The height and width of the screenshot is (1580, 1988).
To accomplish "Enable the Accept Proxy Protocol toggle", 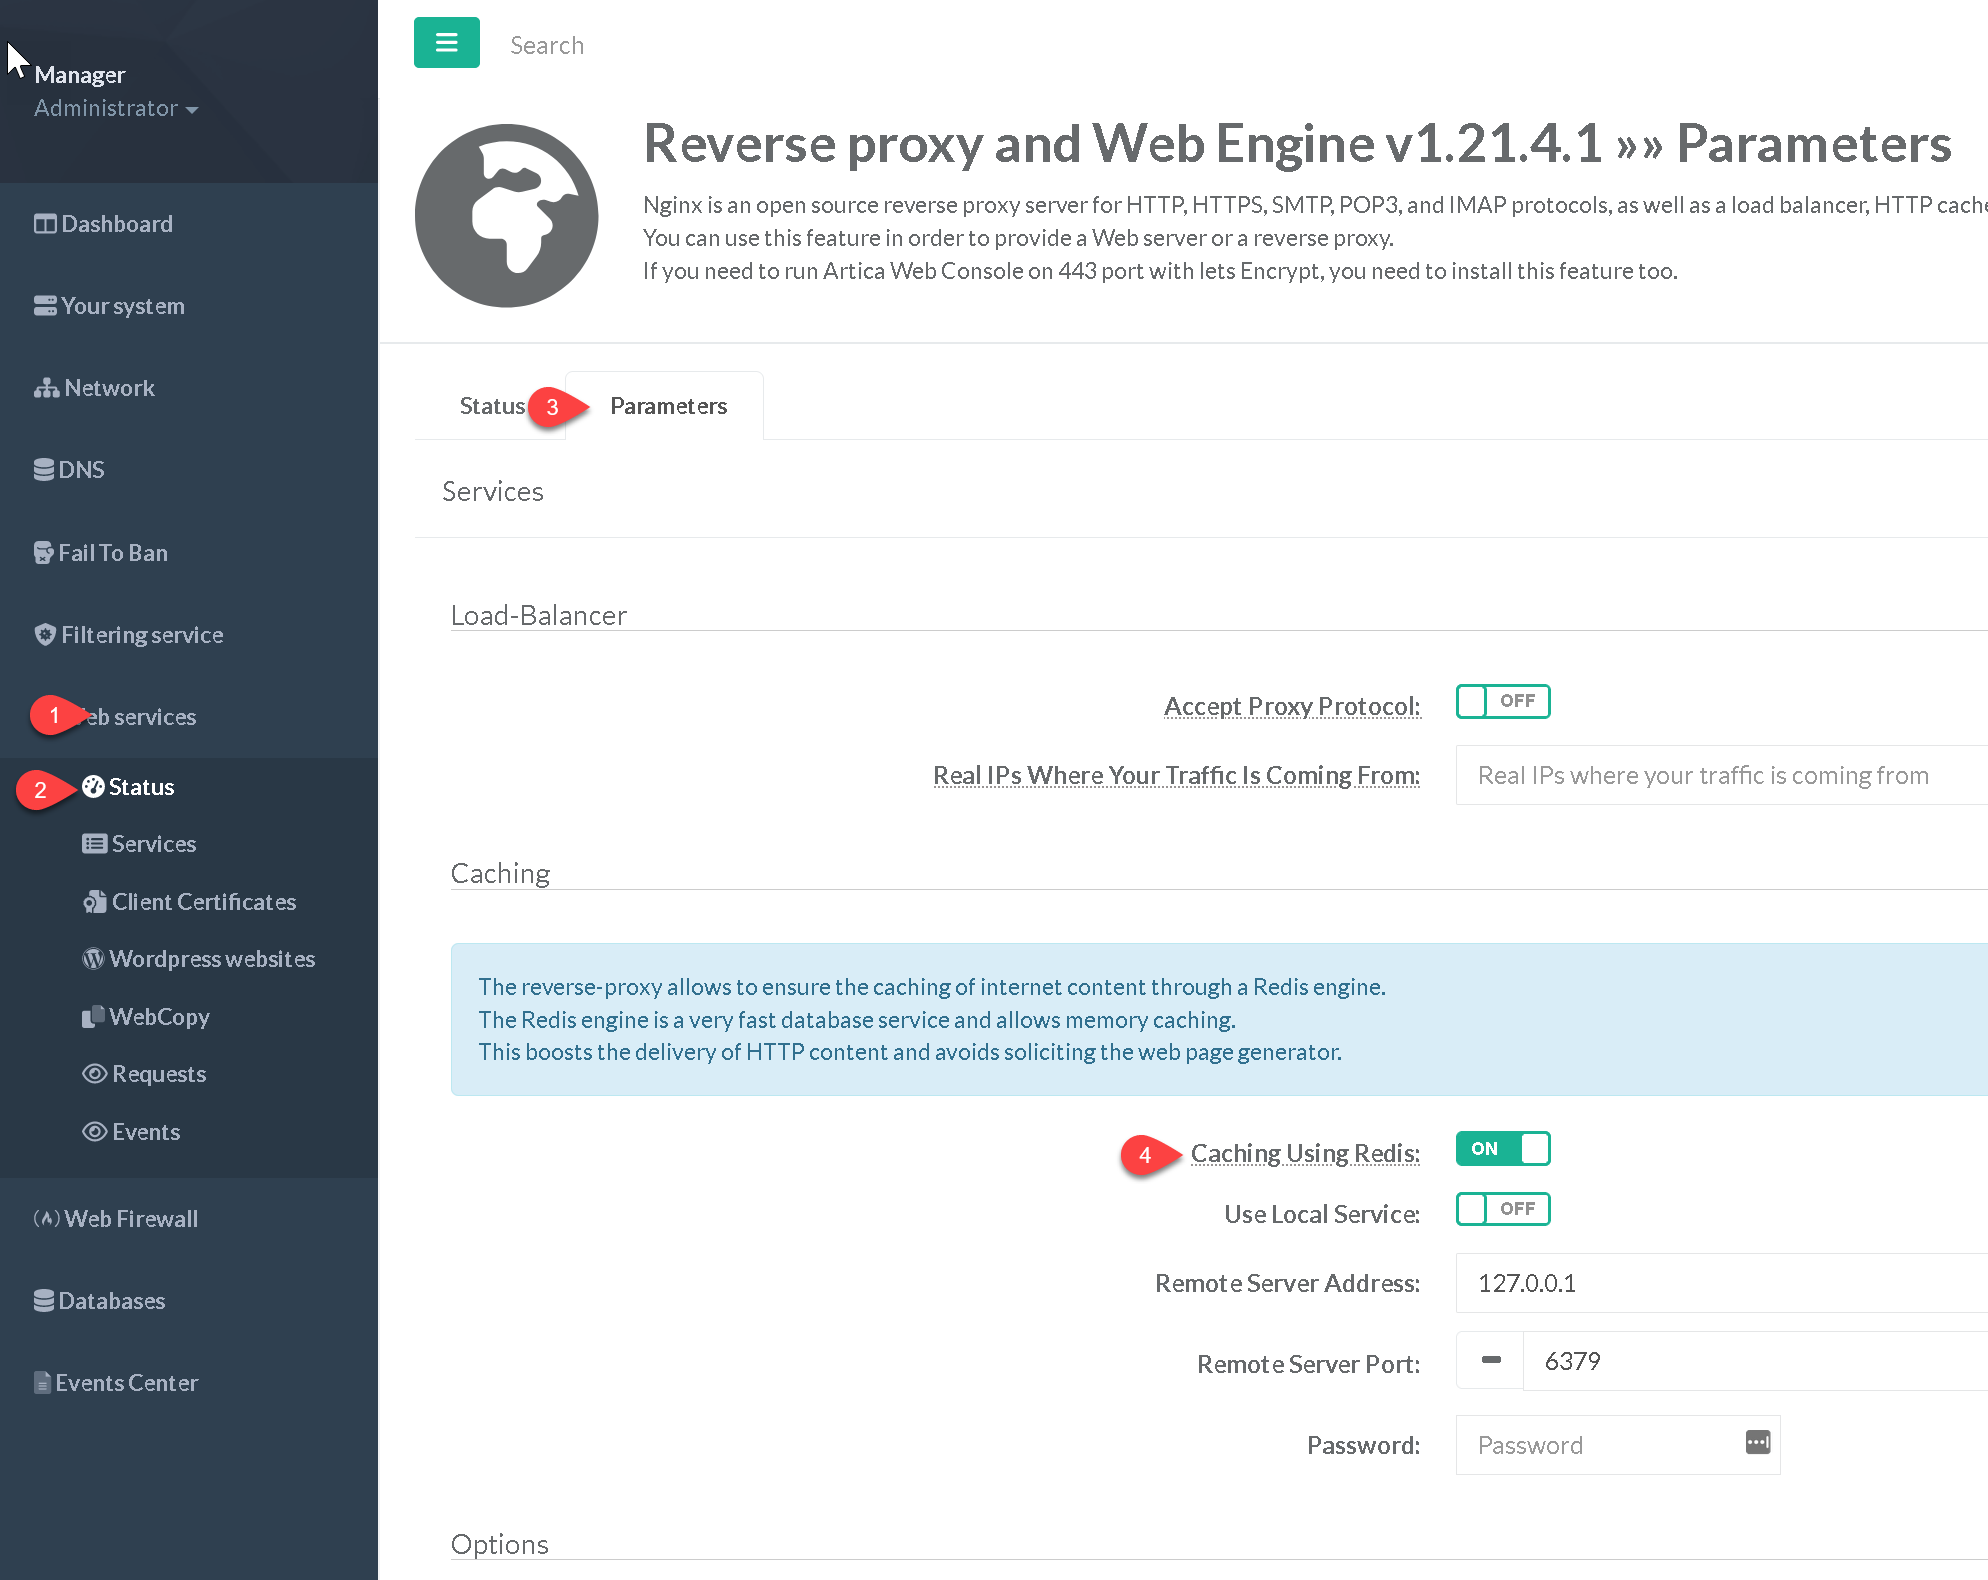I will (1502, 702).
